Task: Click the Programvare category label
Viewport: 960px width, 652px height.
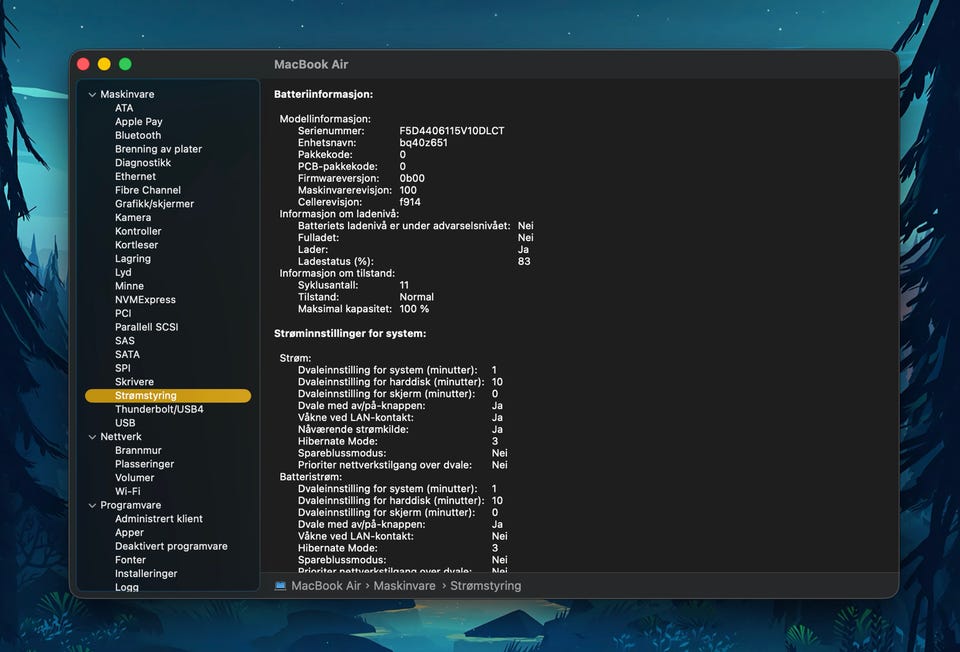Action: pyautogui.click(x=130, y=505)
